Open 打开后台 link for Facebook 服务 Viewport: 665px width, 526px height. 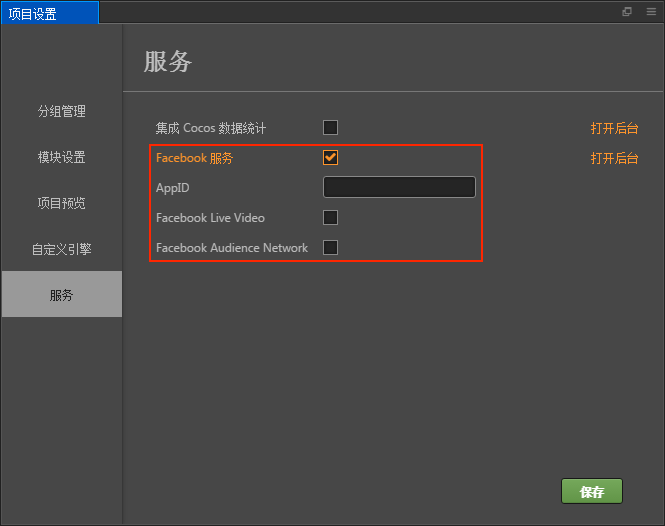tap(615, 158)
